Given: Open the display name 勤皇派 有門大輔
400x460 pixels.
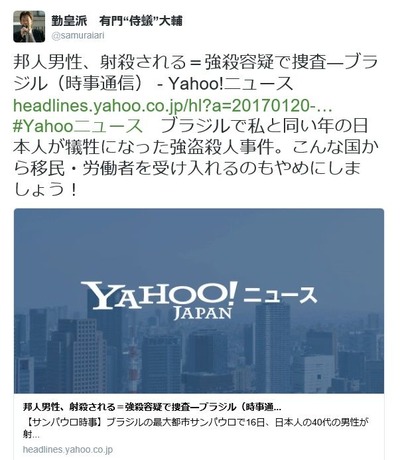Looking at the screenshot, I should pyautogui.click(x=117, y=21).
